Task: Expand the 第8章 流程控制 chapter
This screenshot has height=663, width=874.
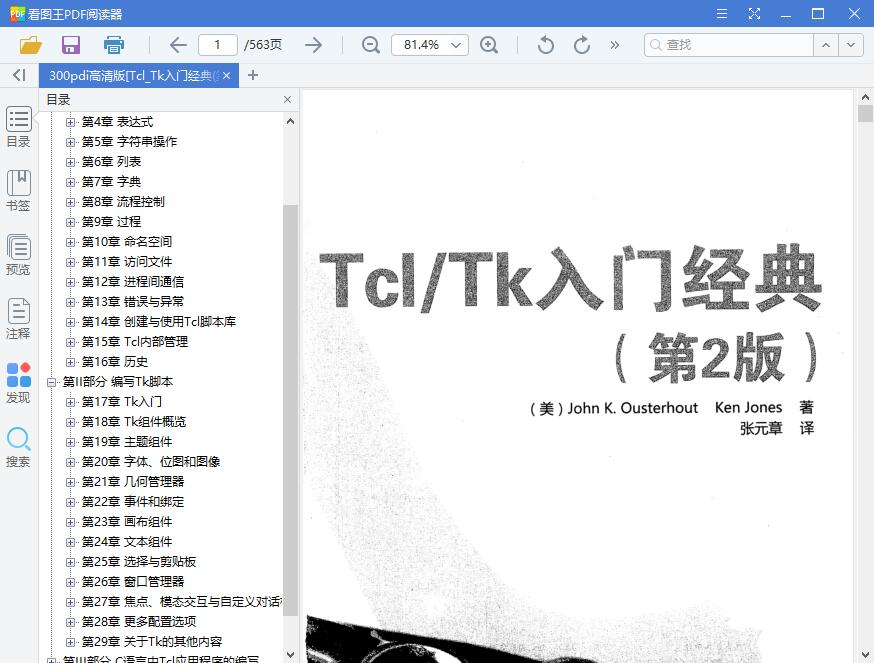Action: pos(69,201)
